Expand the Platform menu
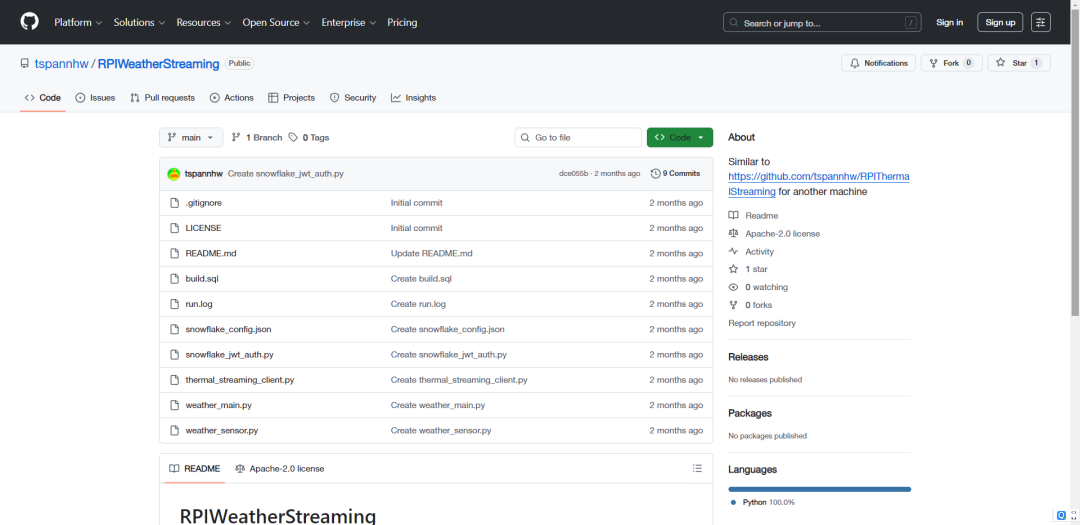The width and height of the screenshot is (1080, 525). click(78, 22)
